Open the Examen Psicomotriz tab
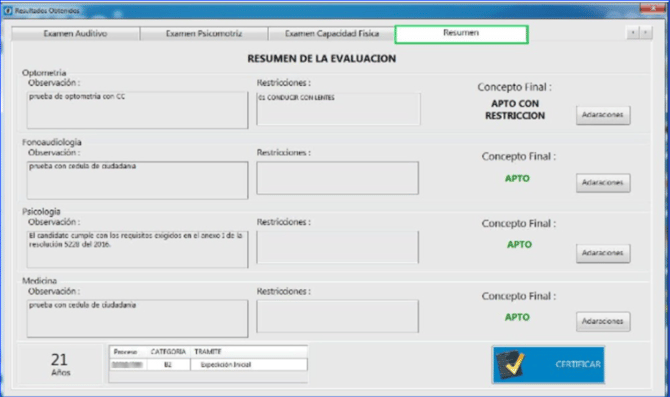This screenshot has height=397, width=670. coord(204,34)
